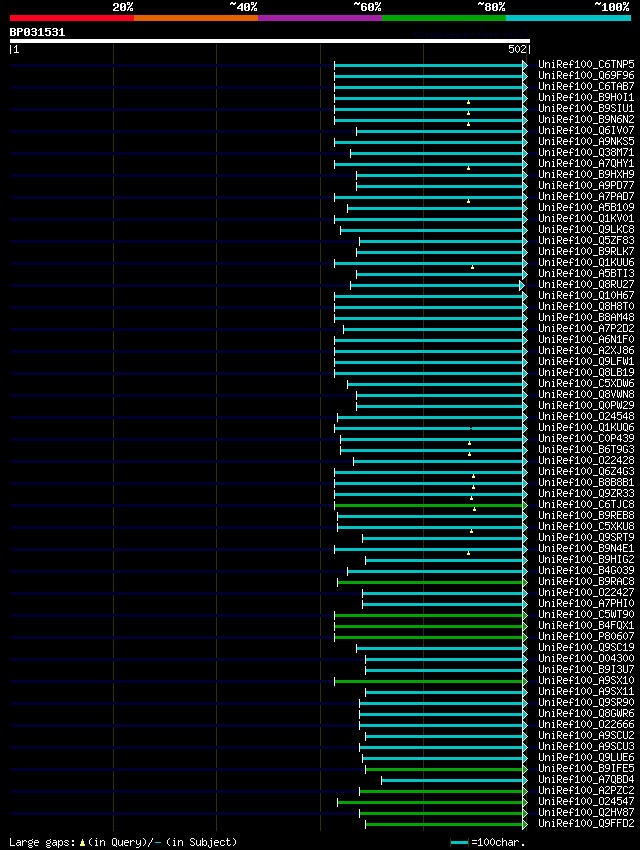Click the UniRef100_Q6IV07 label

[x=586, y=131]
